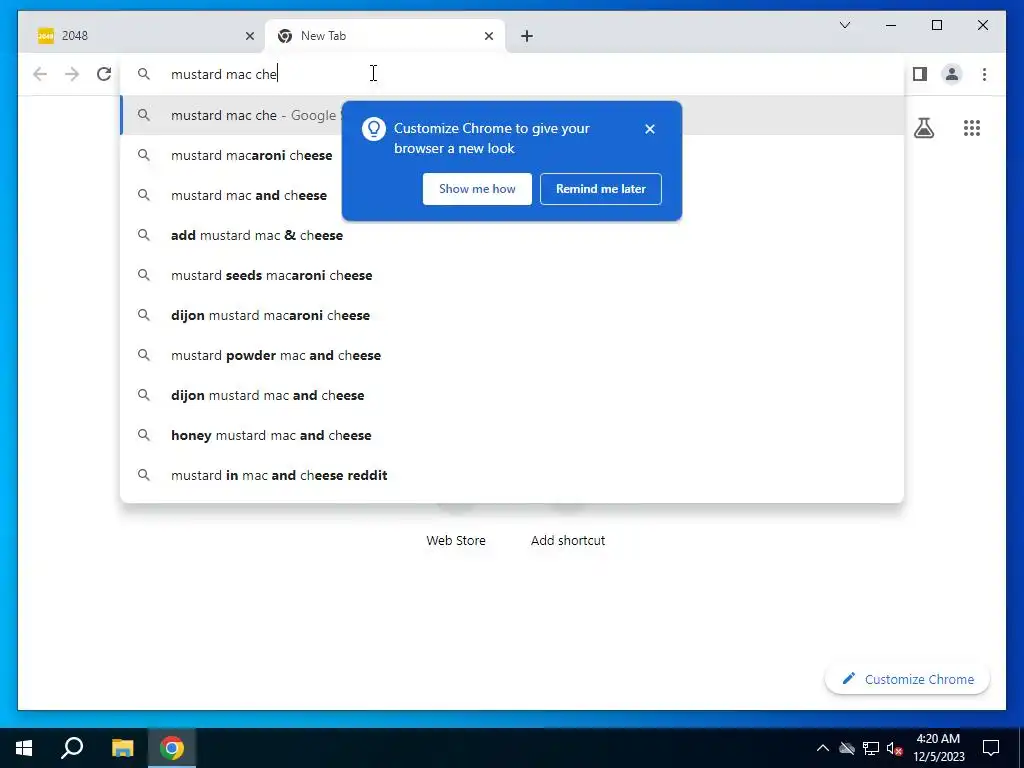This screenshot has width=1024, height=768.
Task: Open File Explorer from the taskbar
Action: tap(122, 748)
